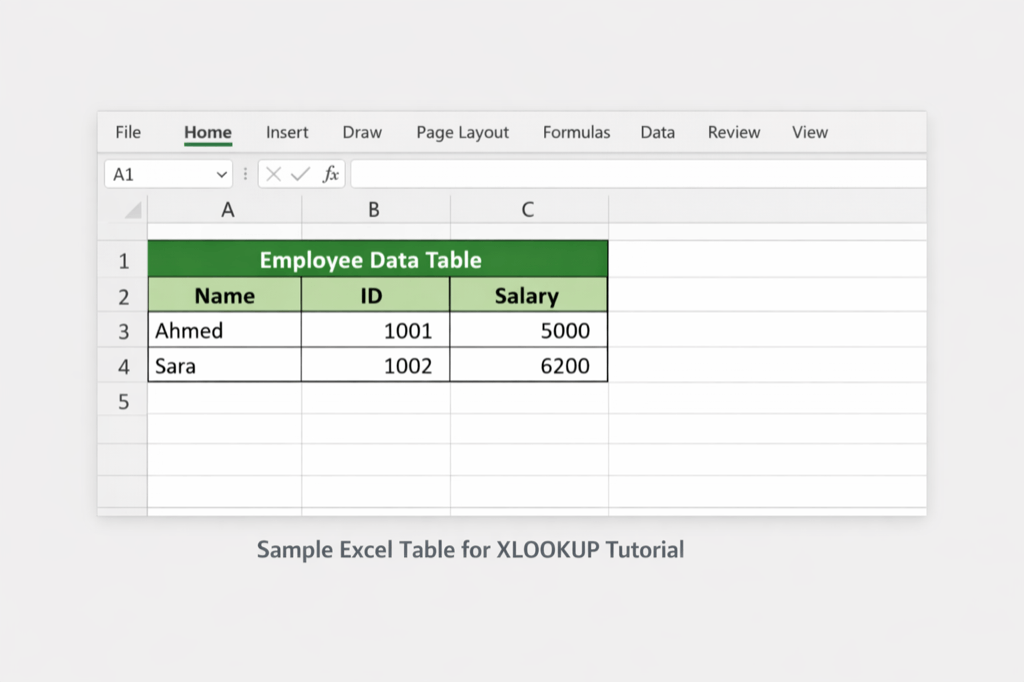Open the Data ribbon tab

657,132
